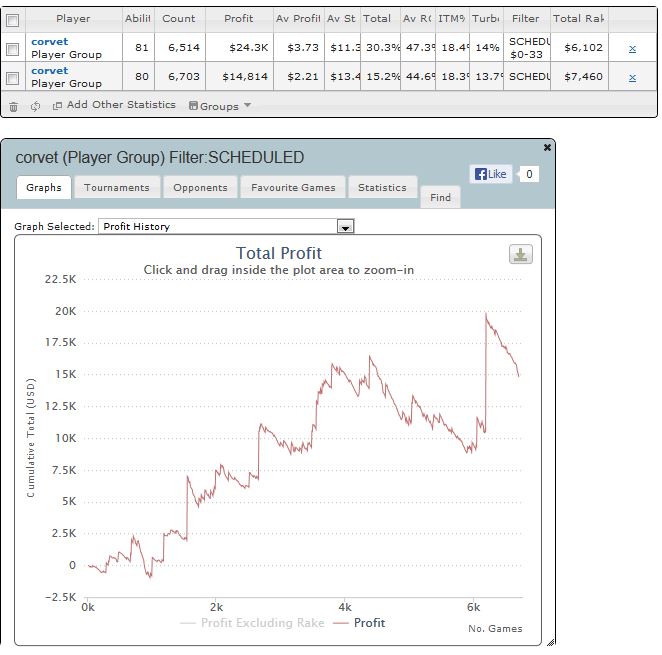Download the Total Profit chart
Viewport: 662px width, 655px height.
pos(520,255)
